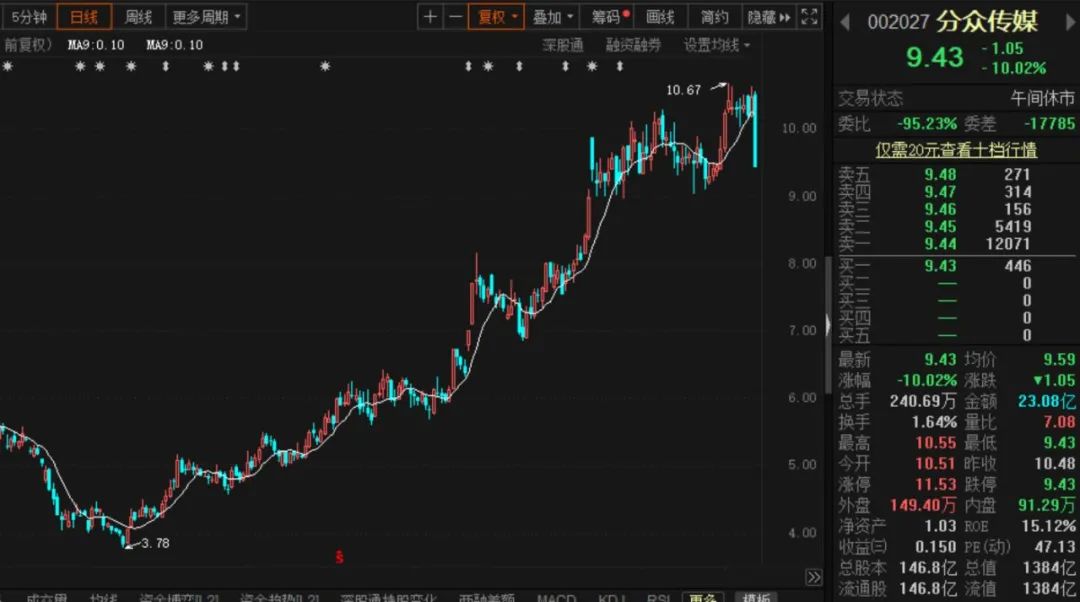This screenshot has width=1080, height=602.
Task: Switch to 5分钟 period tab
Action: pyautogui.click(x=29, y=17)
